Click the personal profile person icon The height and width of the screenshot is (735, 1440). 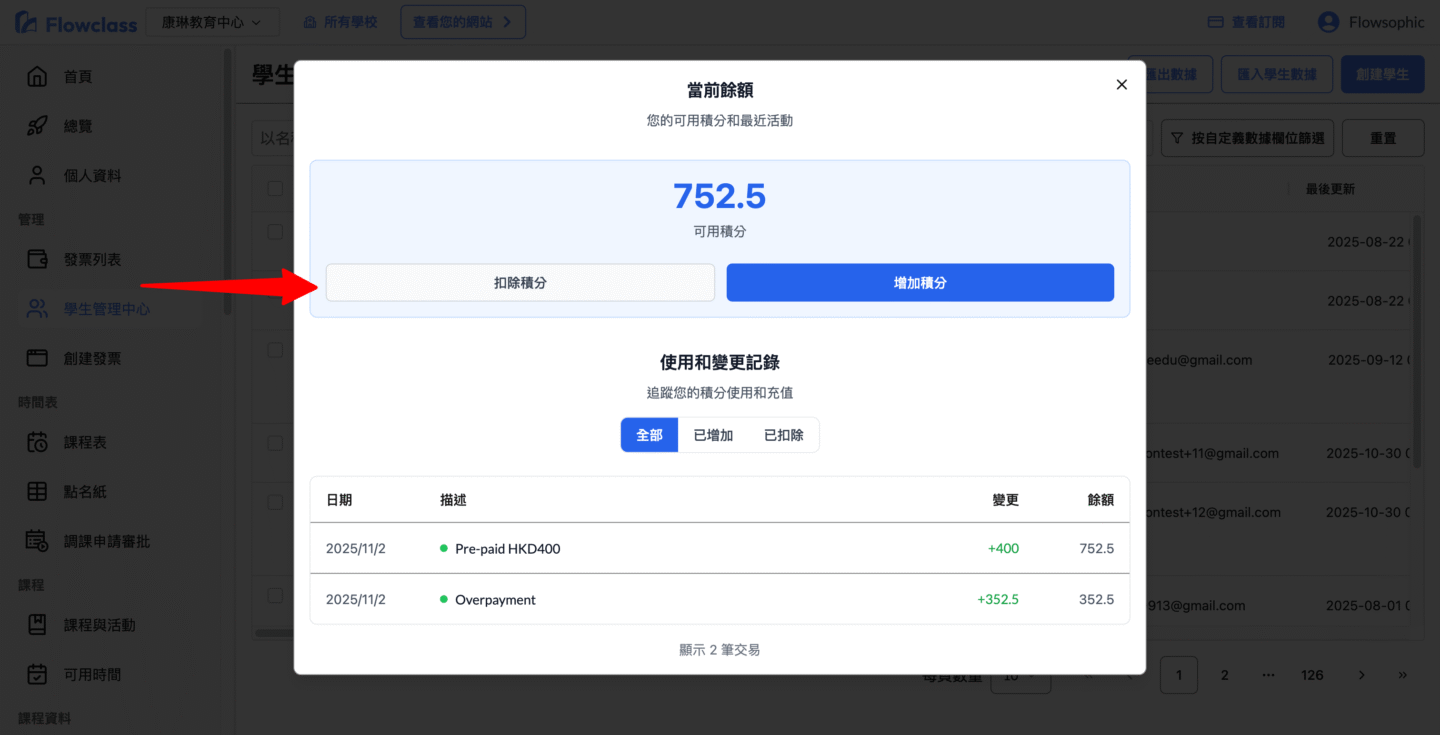point(37,176)
